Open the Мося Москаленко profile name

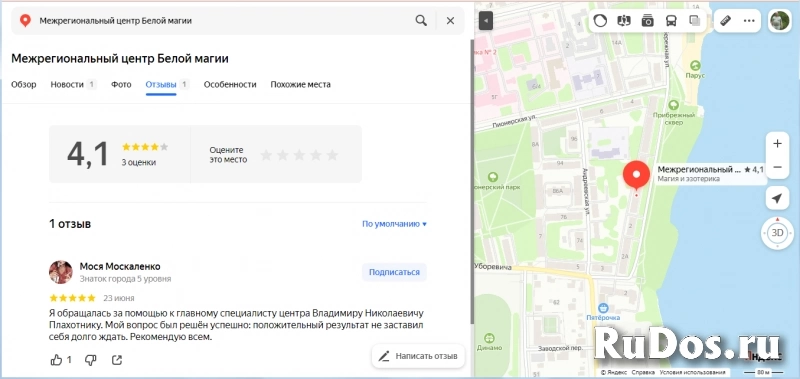point(120,266)
